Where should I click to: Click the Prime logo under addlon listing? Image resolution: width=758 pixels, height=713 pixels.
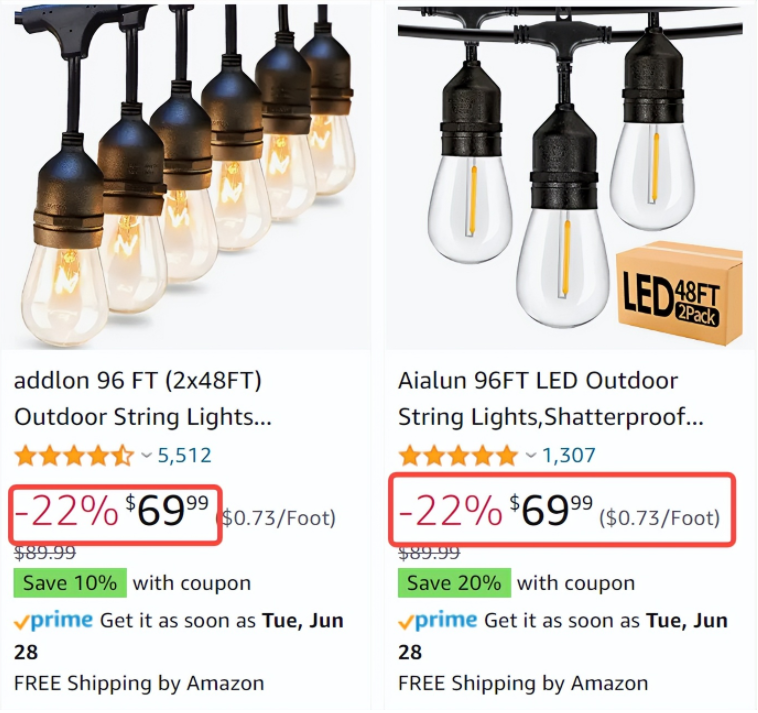pyautogui.click(x=55, y=621)
